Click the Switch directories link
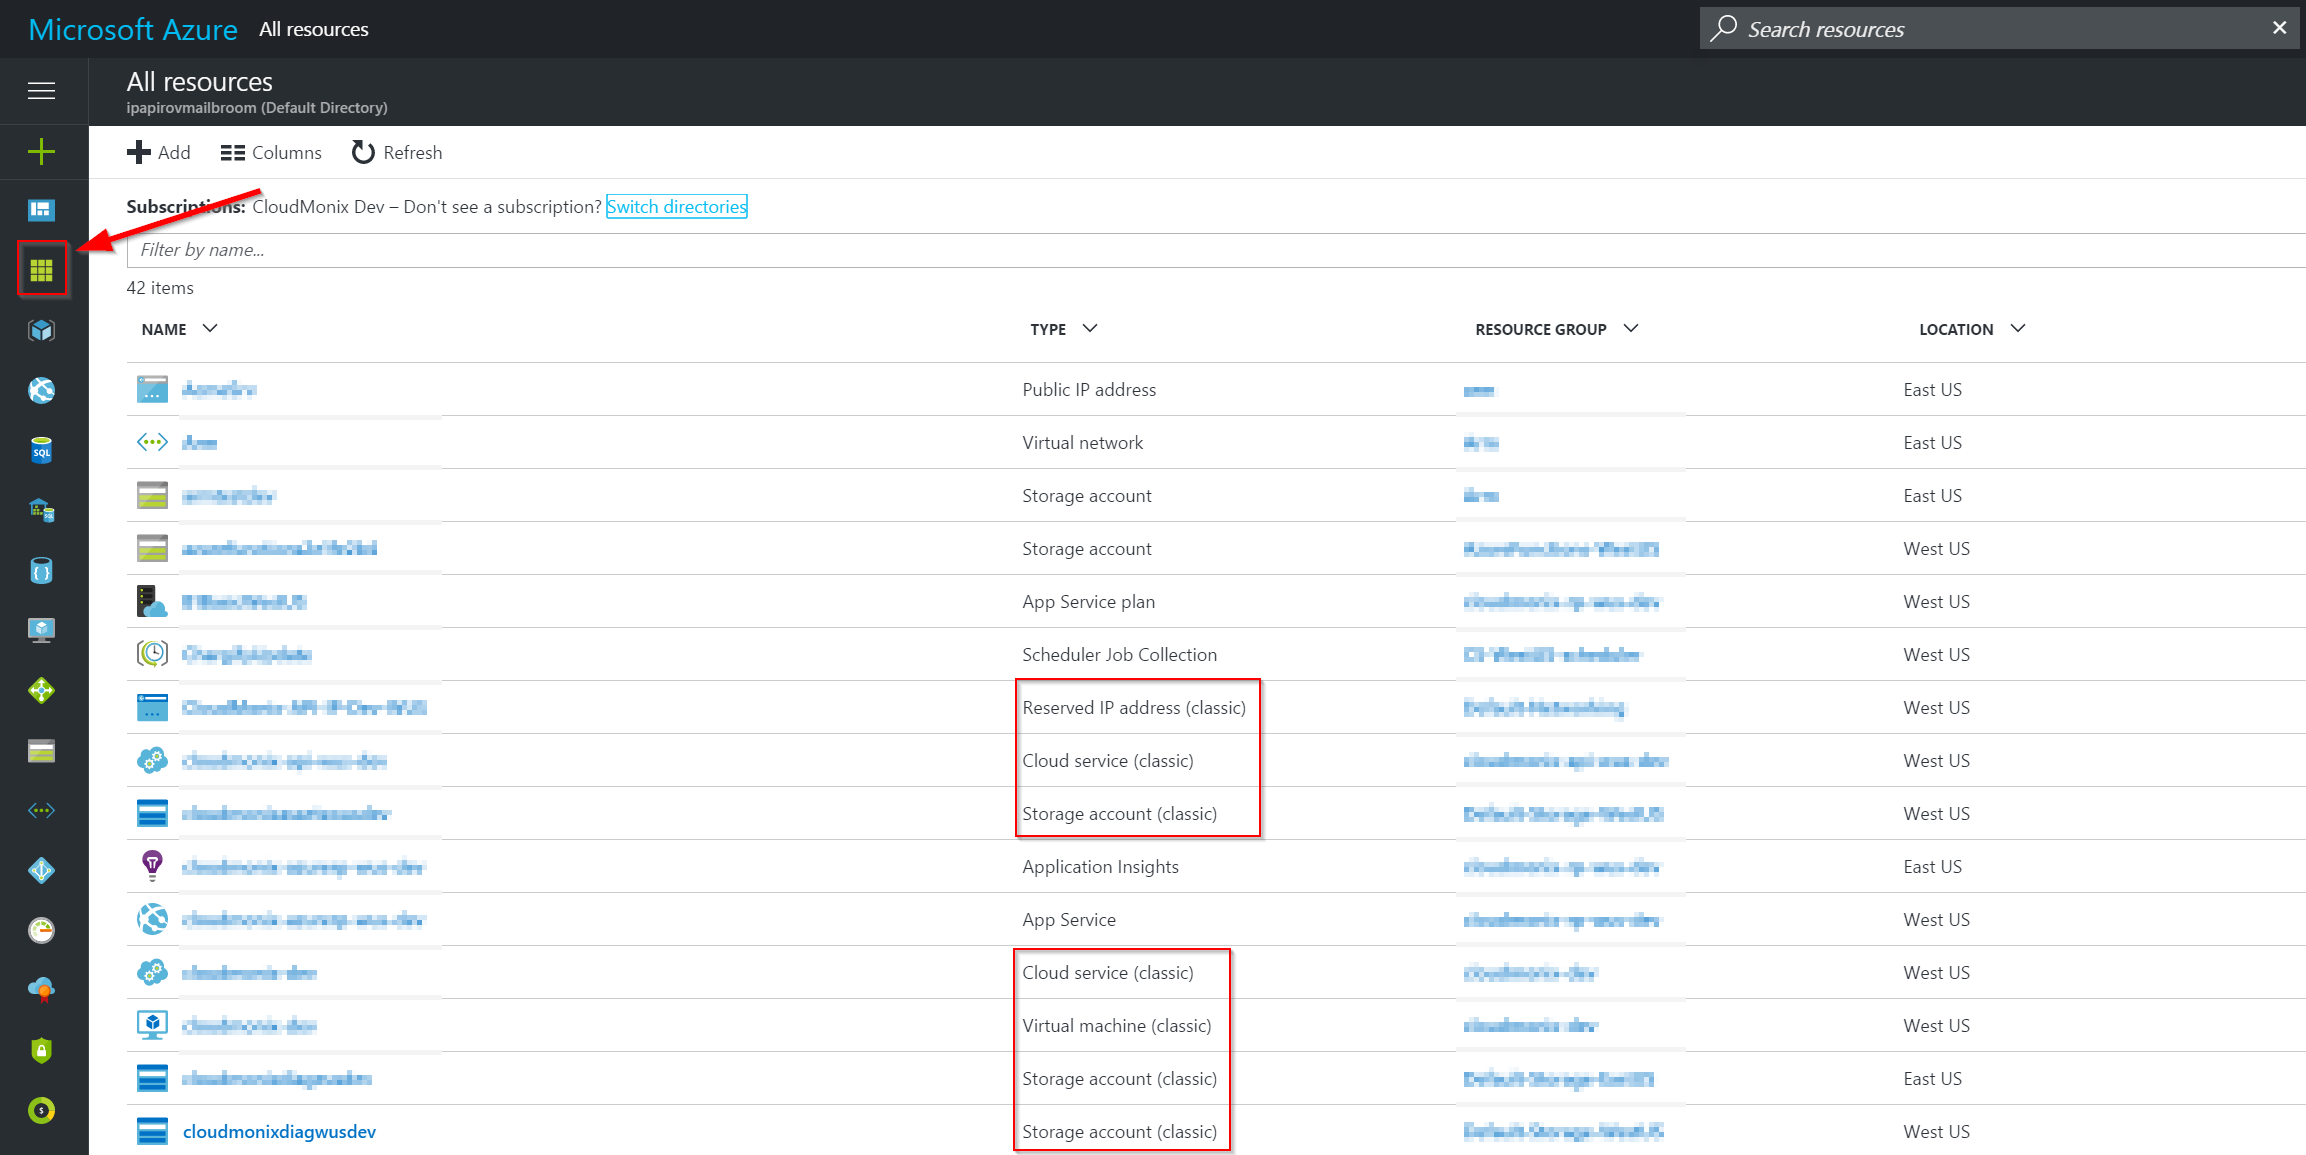Screen dimensions: 2306x1155 676,207
